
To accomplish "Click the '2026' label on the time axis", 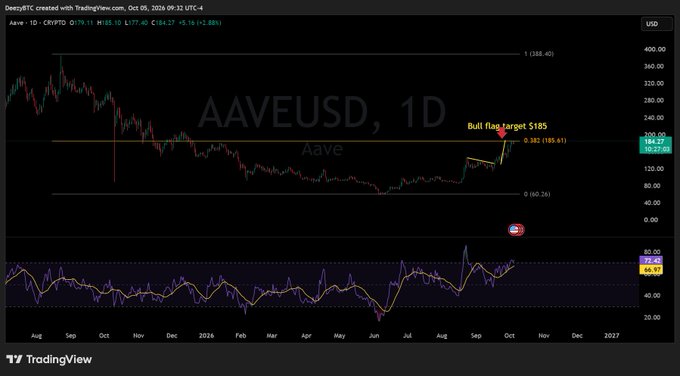I will (206, 336).
